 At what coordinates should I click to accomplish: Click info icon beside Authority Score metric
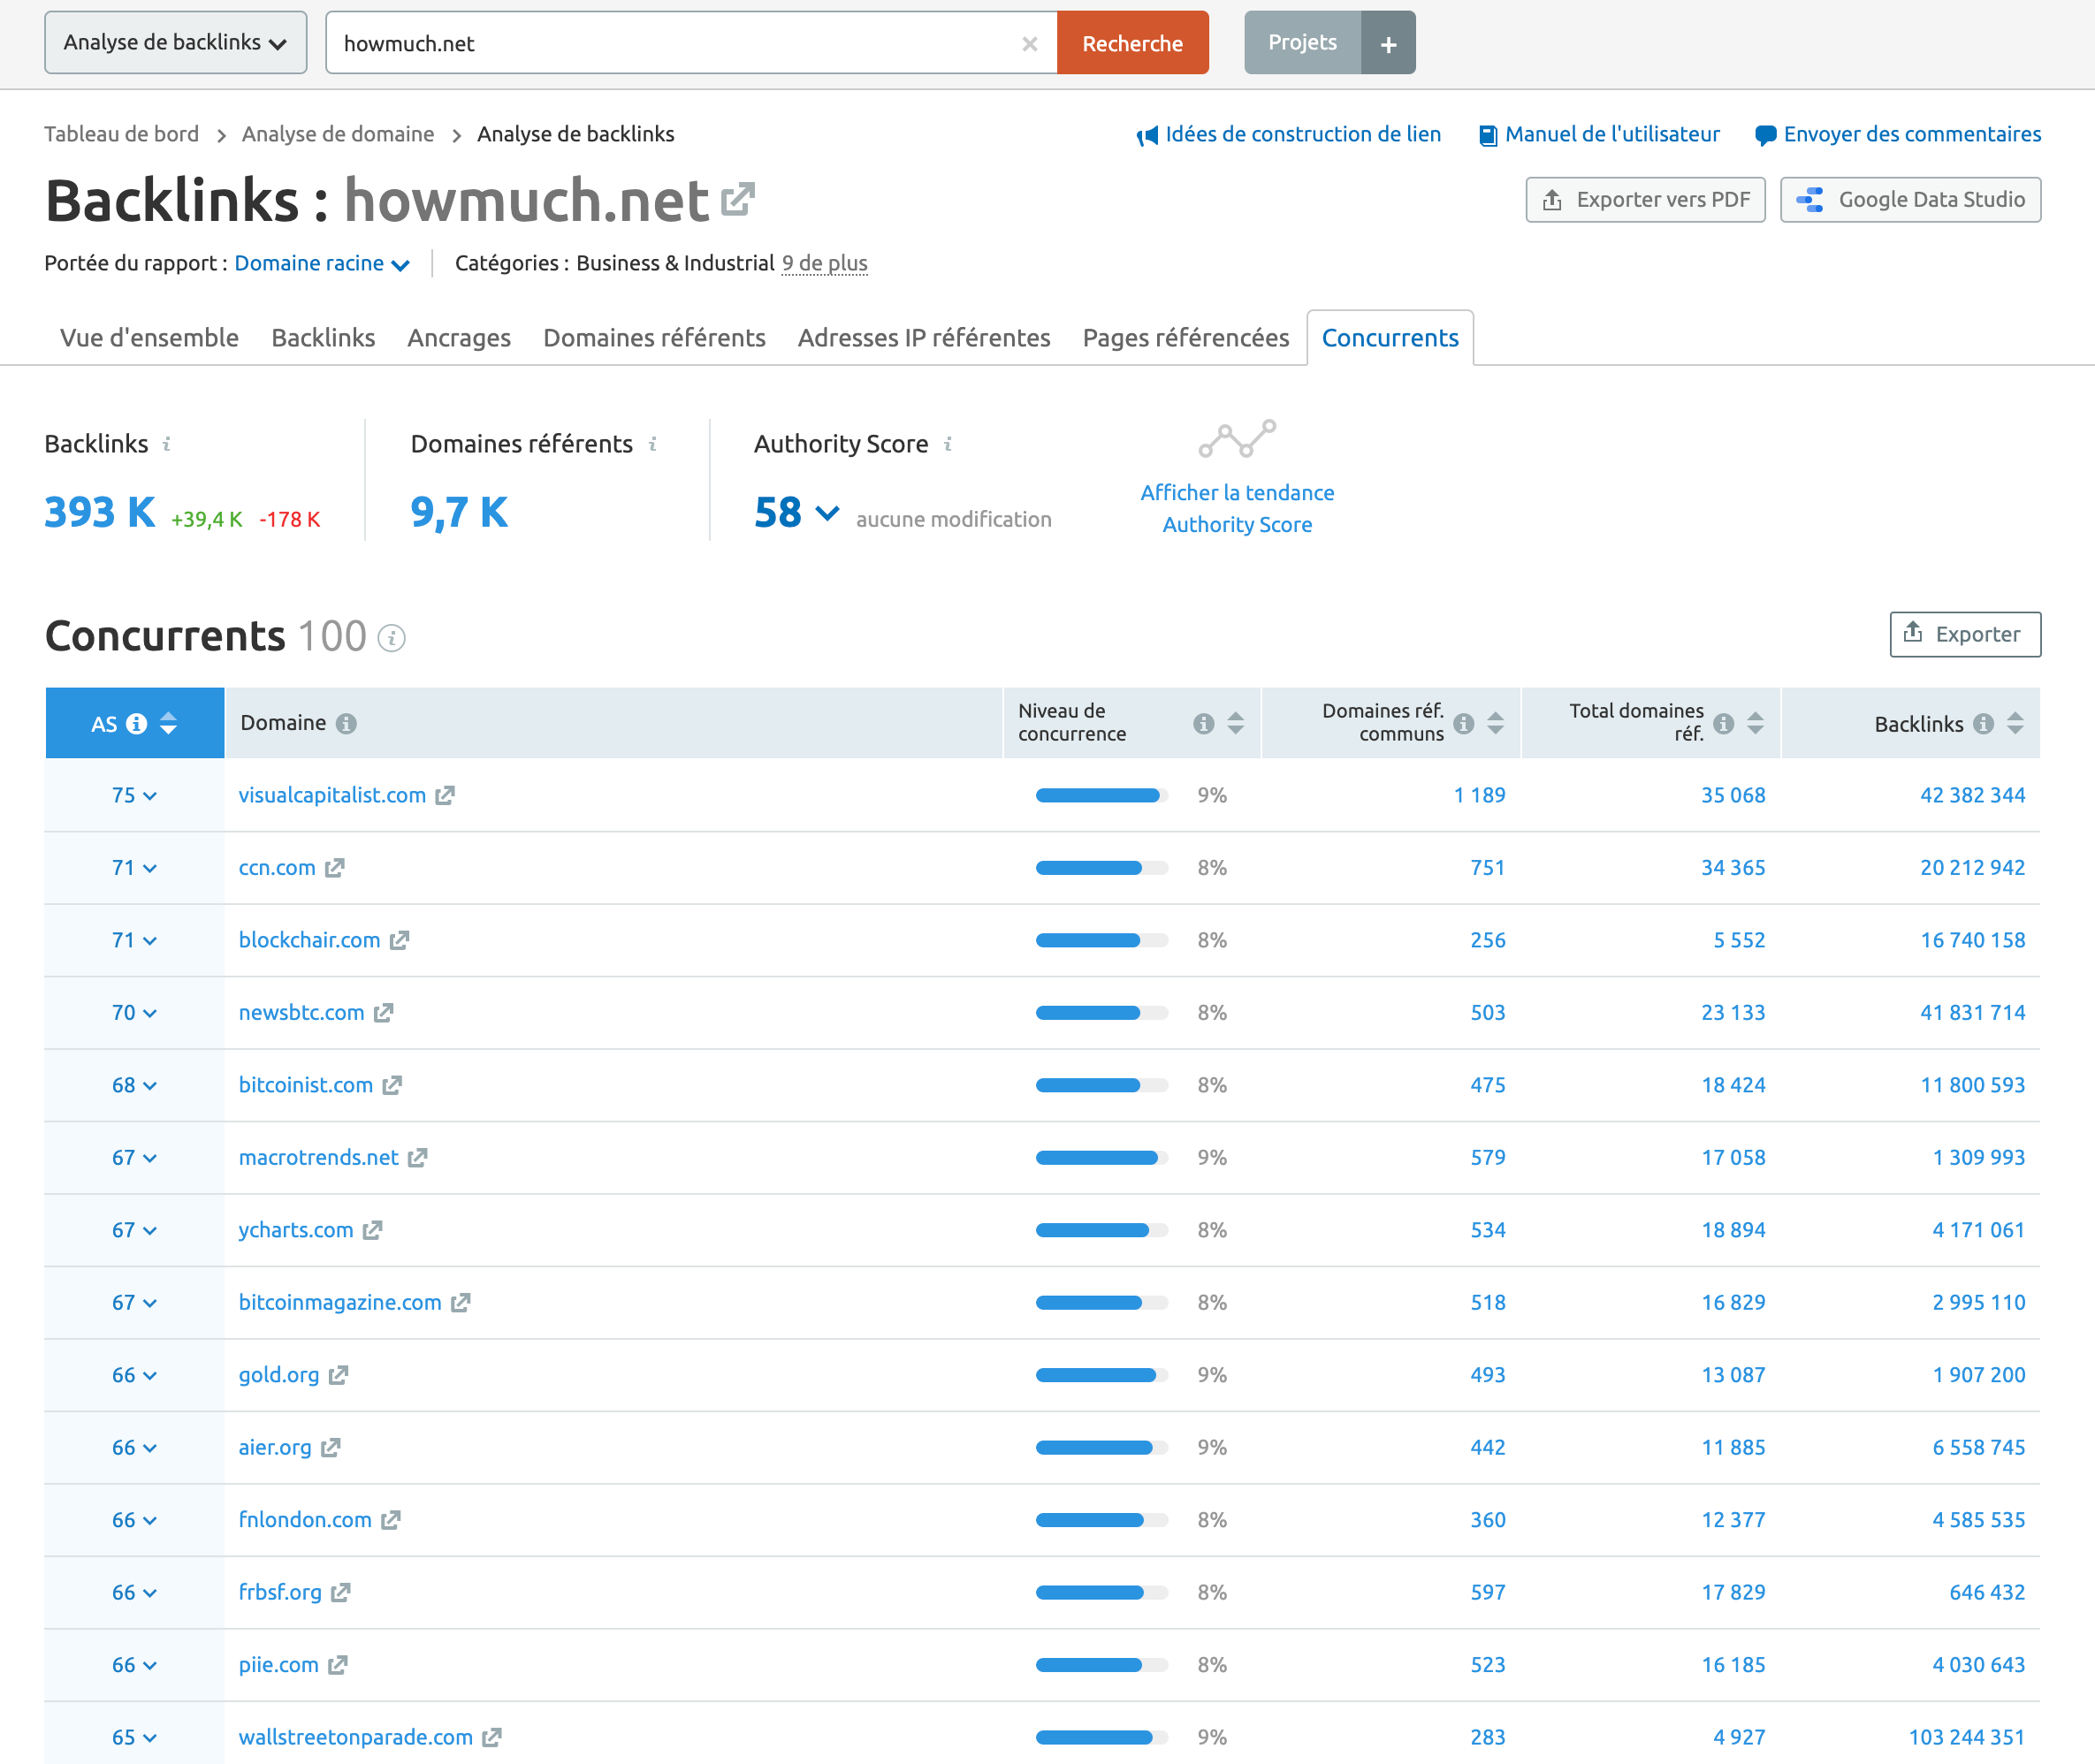[x=948, y=443]
